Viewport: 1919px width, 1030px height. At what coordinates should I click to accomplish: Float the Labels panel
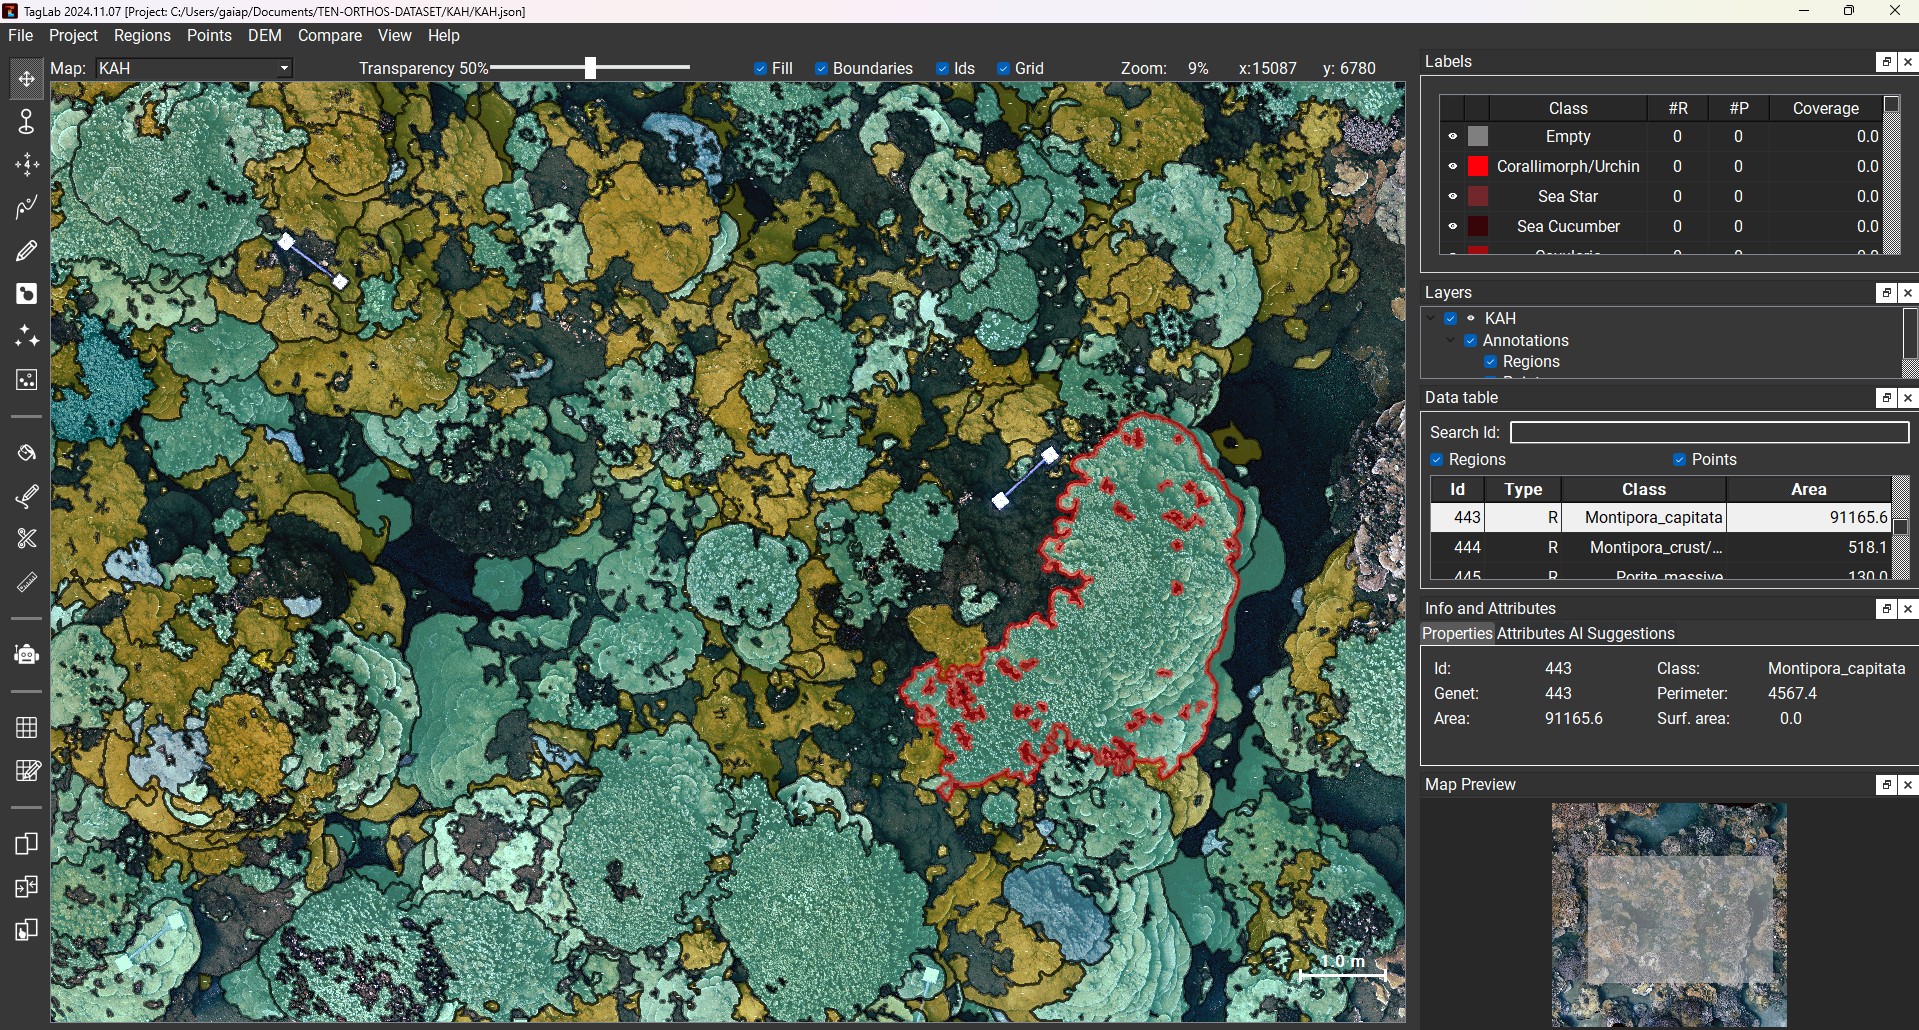pyautogui.click(x=1886, y=62)
